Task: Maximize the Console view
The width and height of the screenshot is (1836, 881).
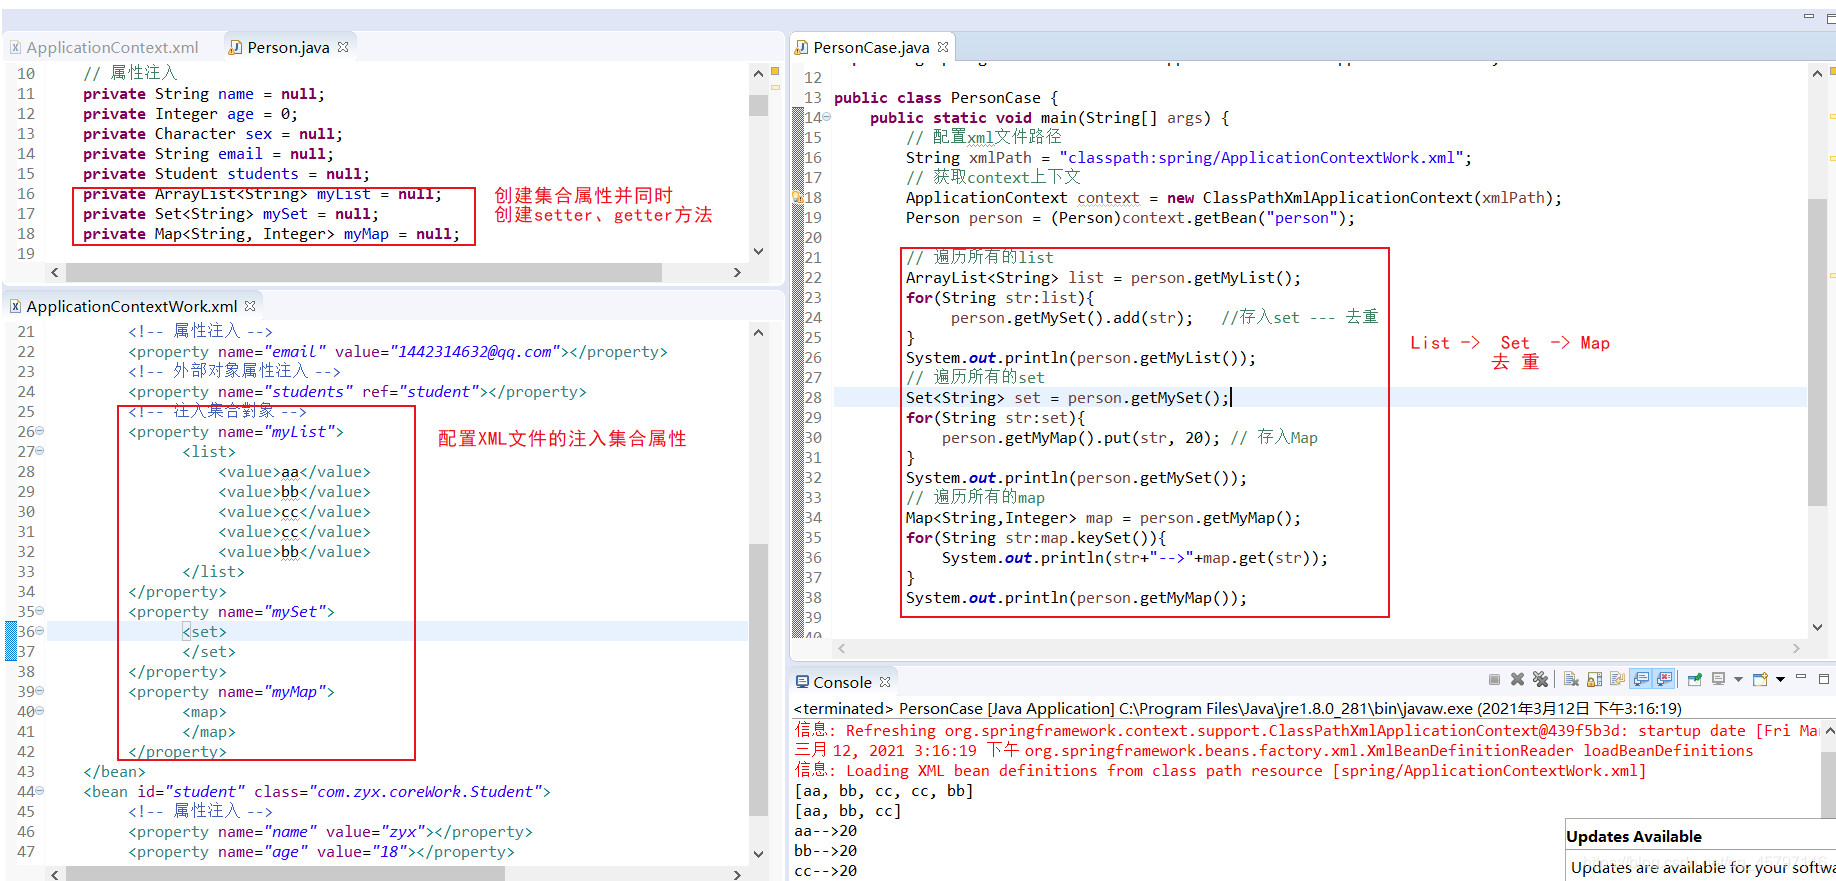Action: [1824, 679]
